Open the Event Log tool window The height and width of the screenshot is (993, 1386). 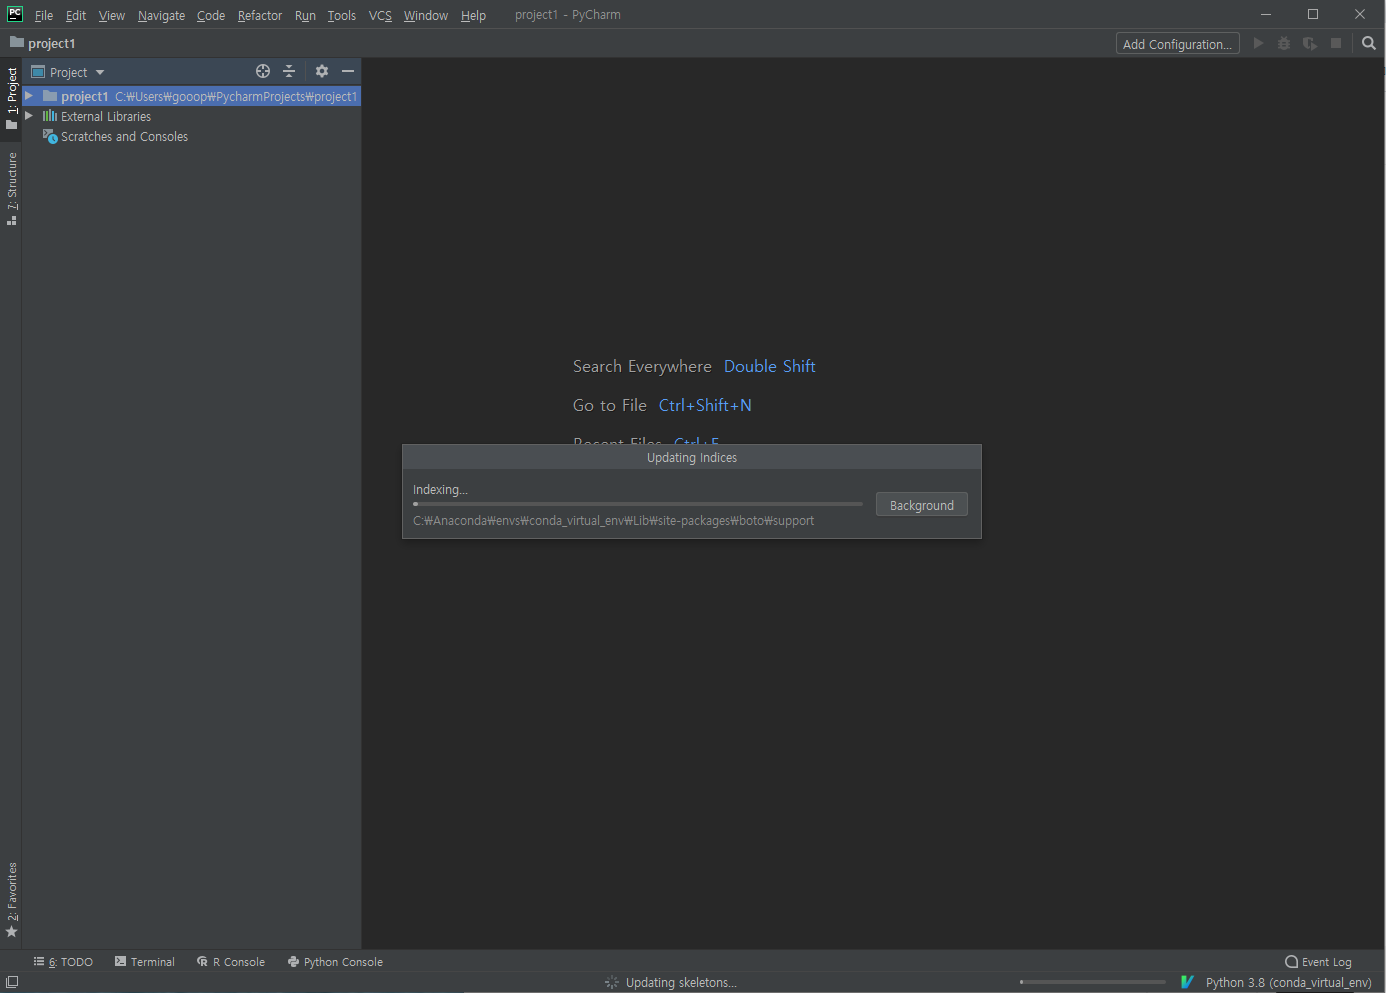(1318, 962)
